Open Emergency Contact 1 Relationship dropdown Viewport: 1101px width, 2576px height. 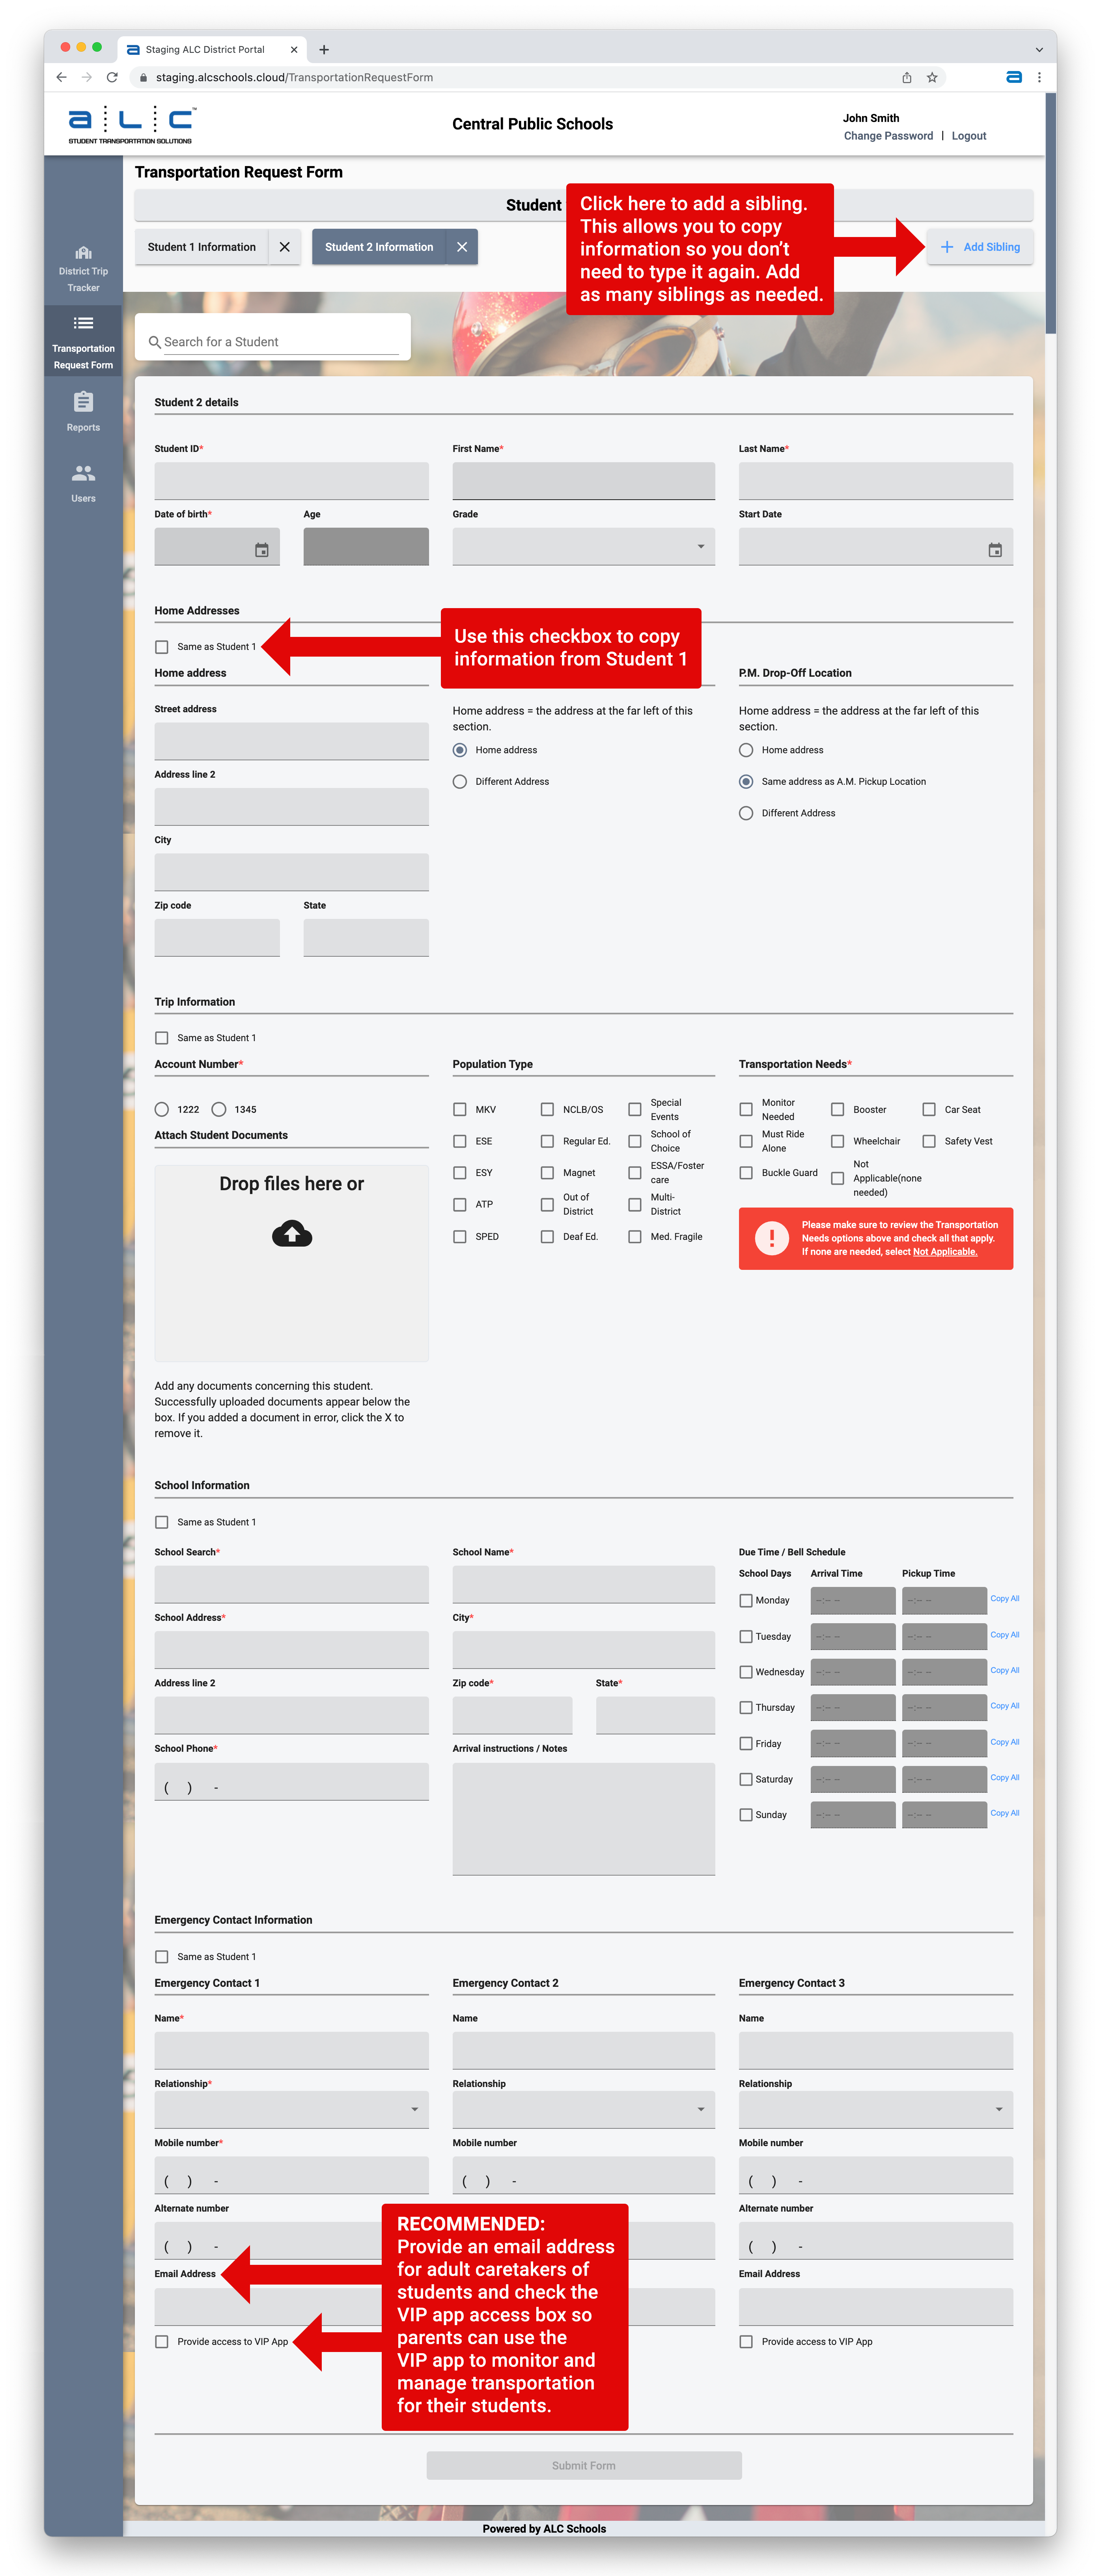tap(292, 2109)
